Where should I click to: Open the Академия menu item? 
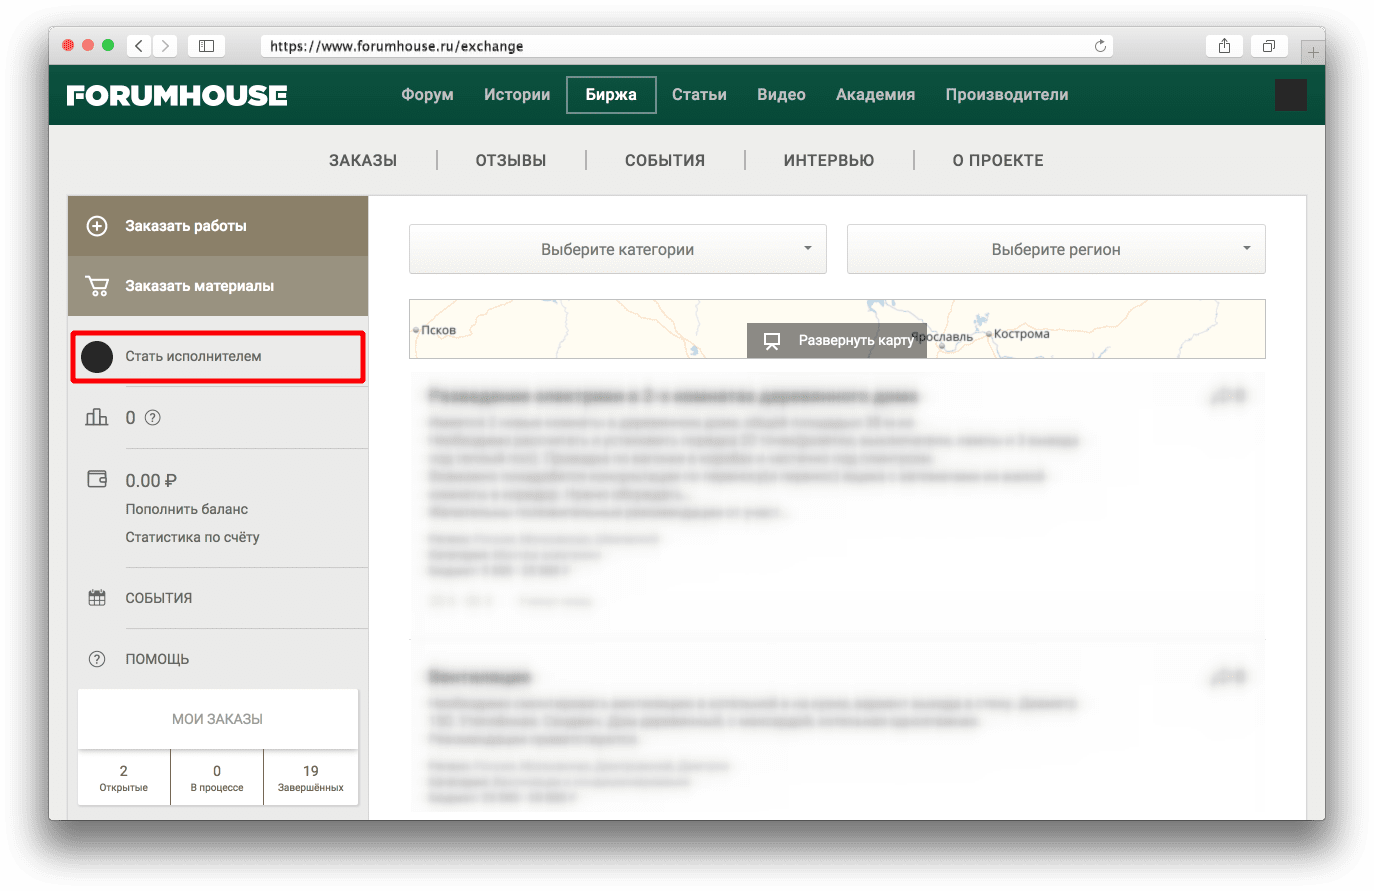(875, 95)
